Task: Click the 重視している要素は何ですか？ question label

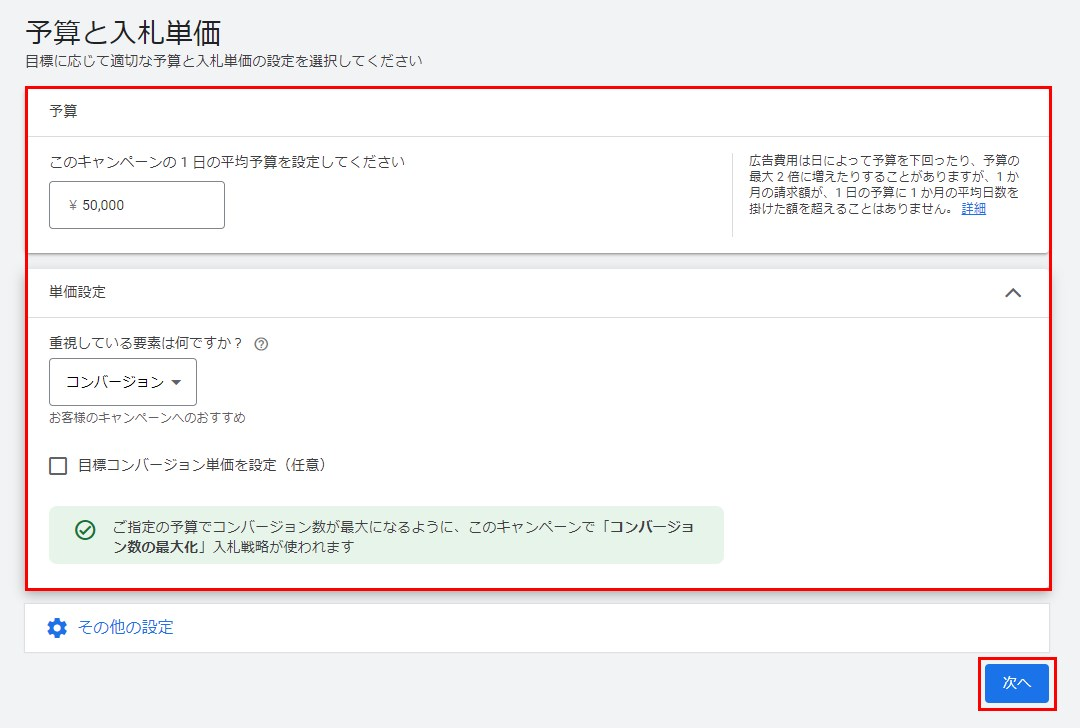Action: coord(147,344)
